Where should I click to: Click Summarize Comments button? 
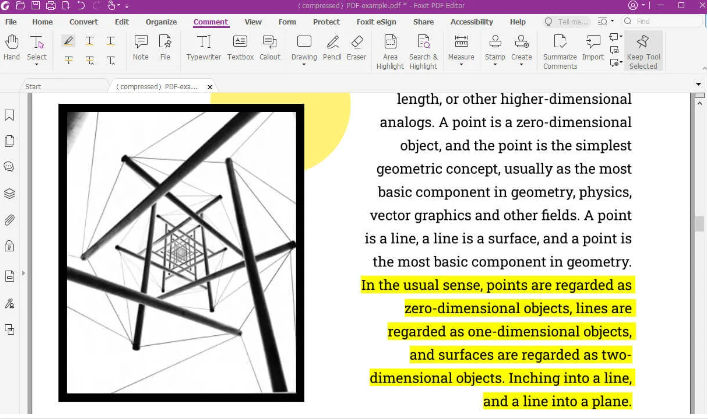(x=561, y=47)
